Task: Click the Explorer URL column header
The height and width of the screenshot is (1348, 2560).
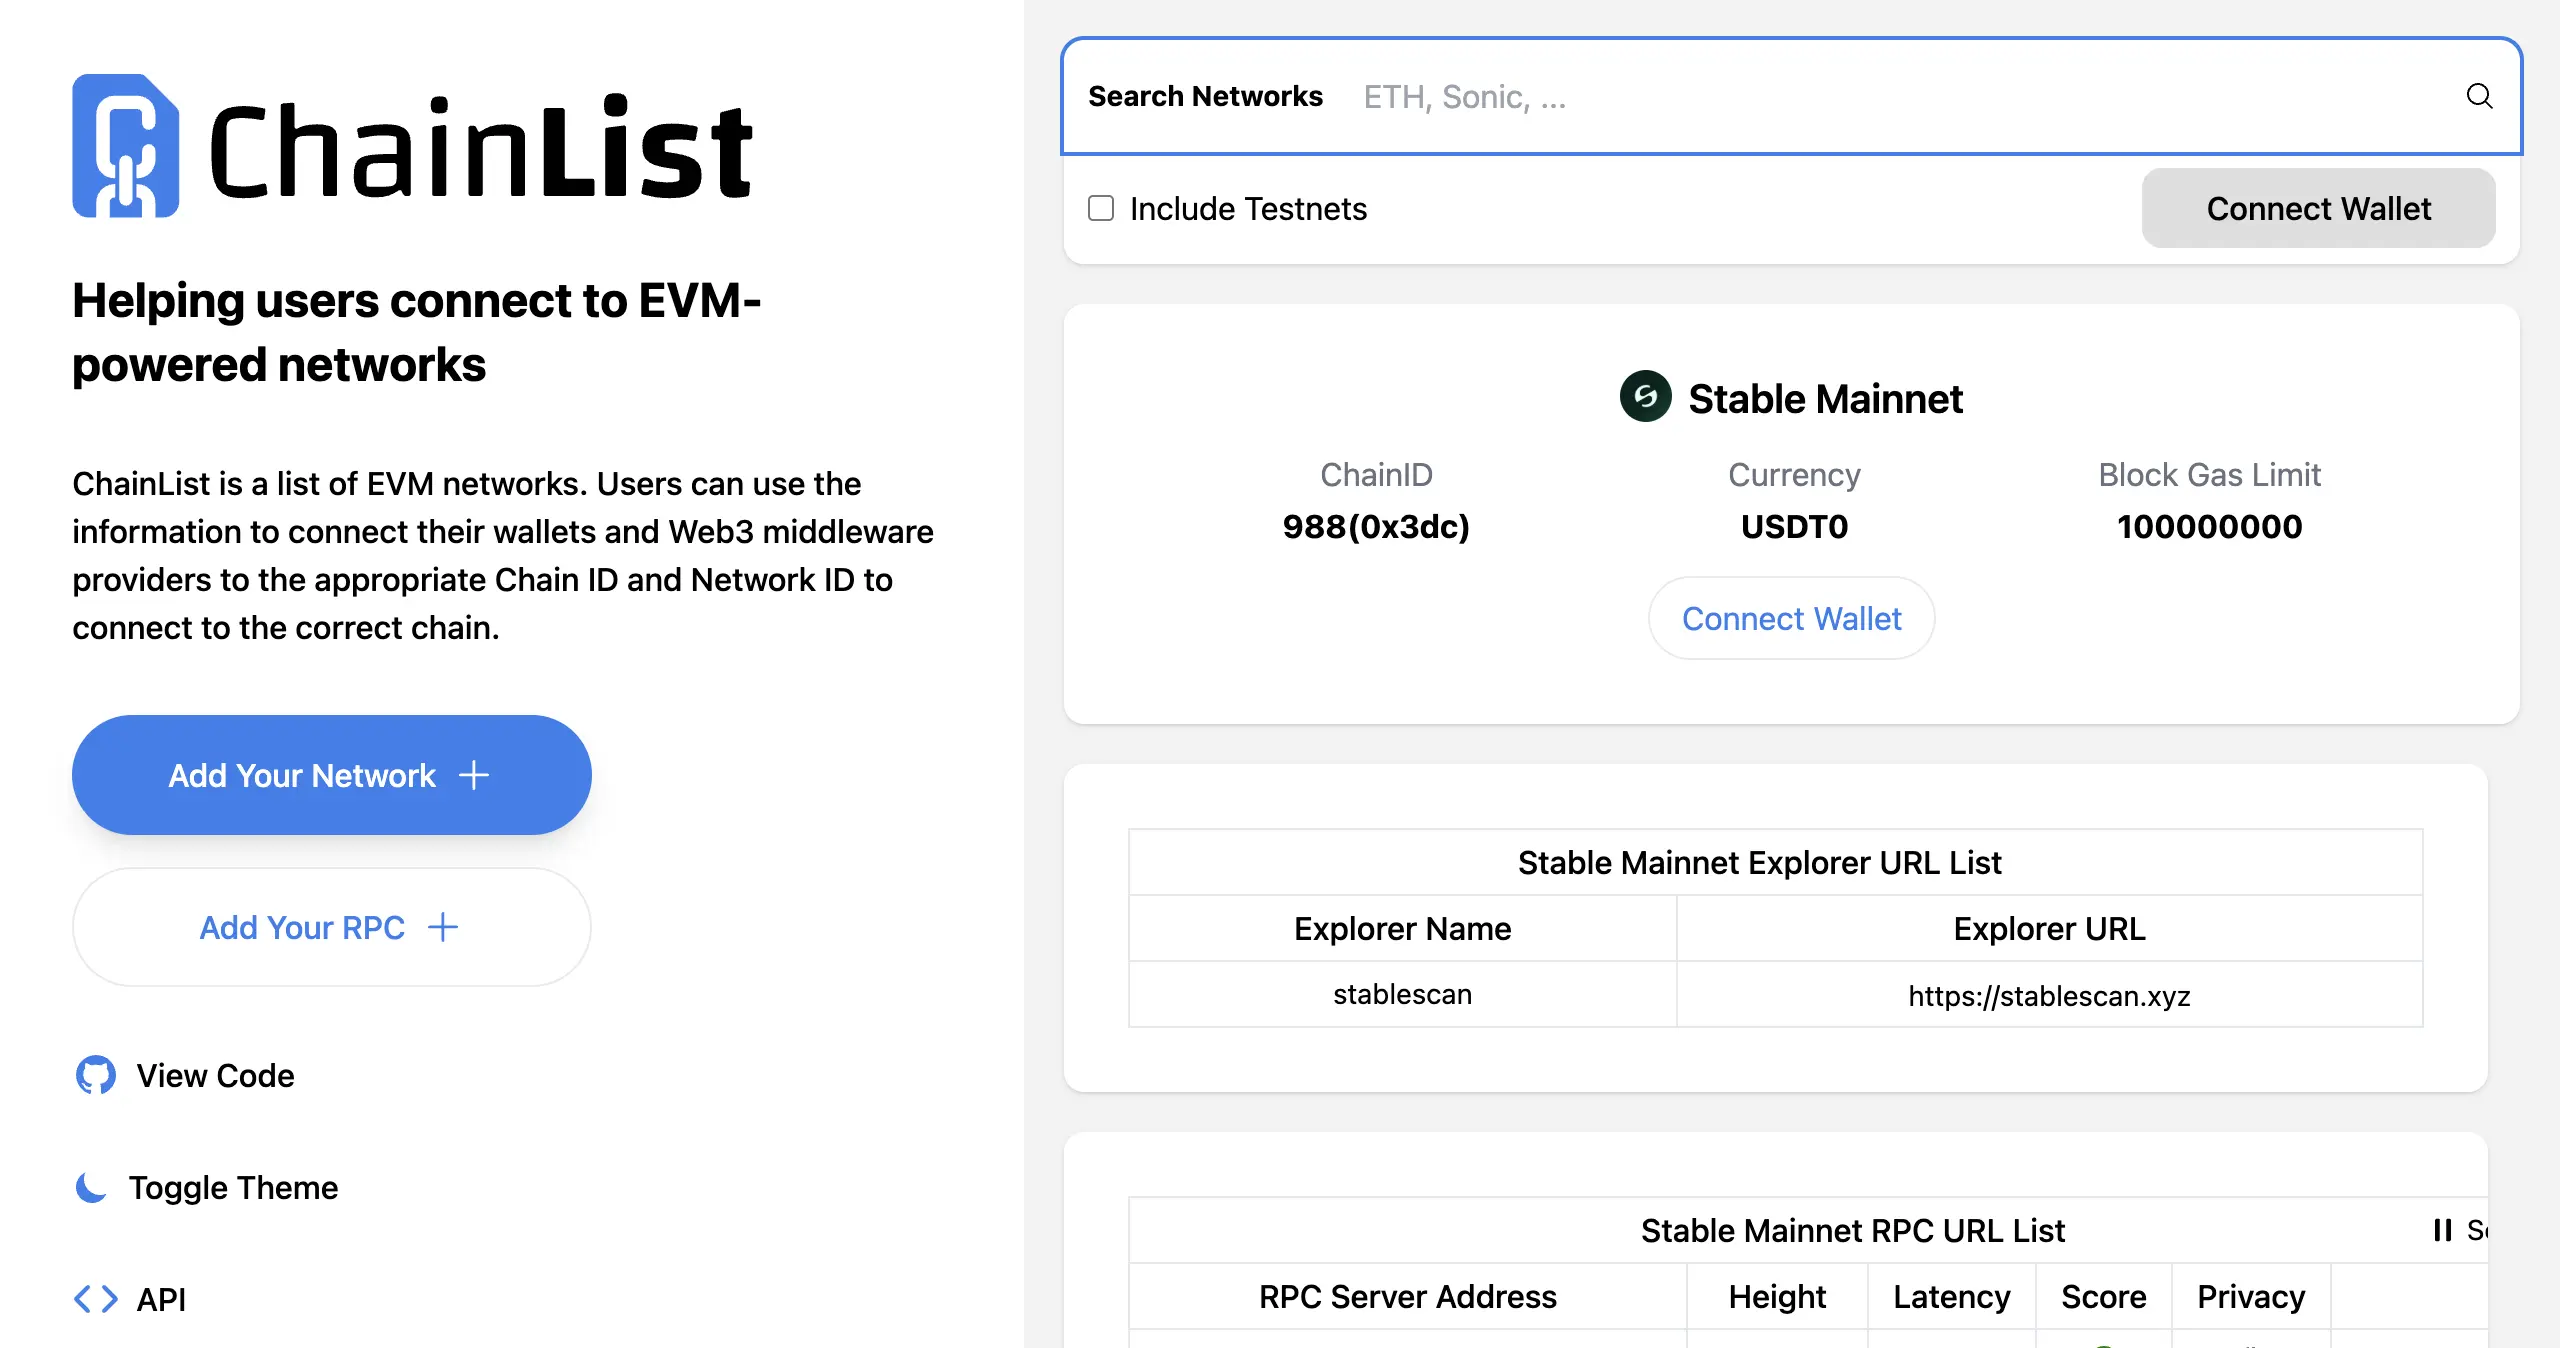Action: tap(2049, 928)
